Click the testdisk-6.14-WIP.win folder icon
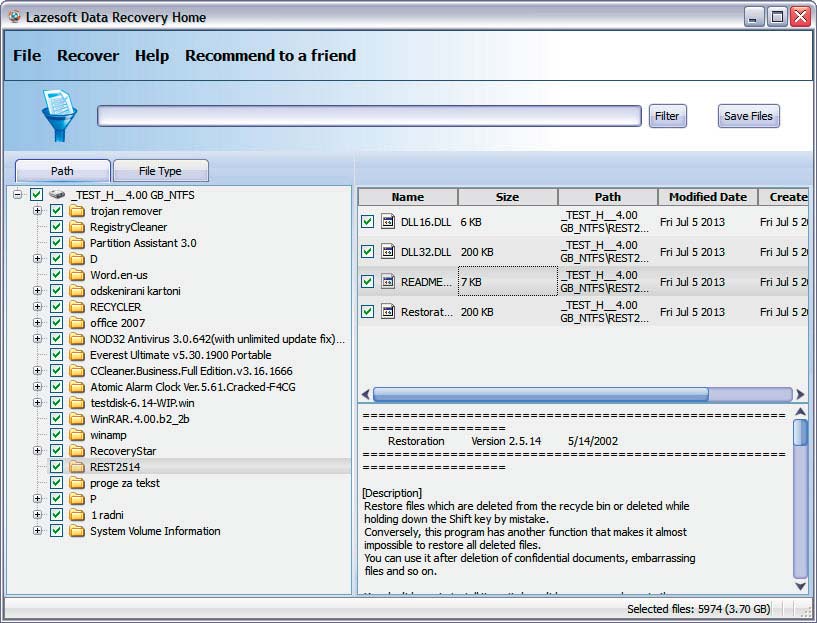The image size is (817, 623). pyautogui.click(x=77, y=403)
